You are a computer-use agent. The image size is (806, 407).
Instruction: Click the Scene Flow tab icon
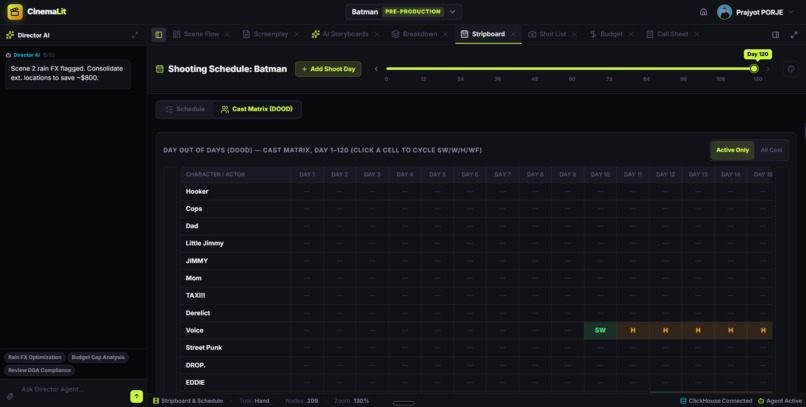[176, 34]
